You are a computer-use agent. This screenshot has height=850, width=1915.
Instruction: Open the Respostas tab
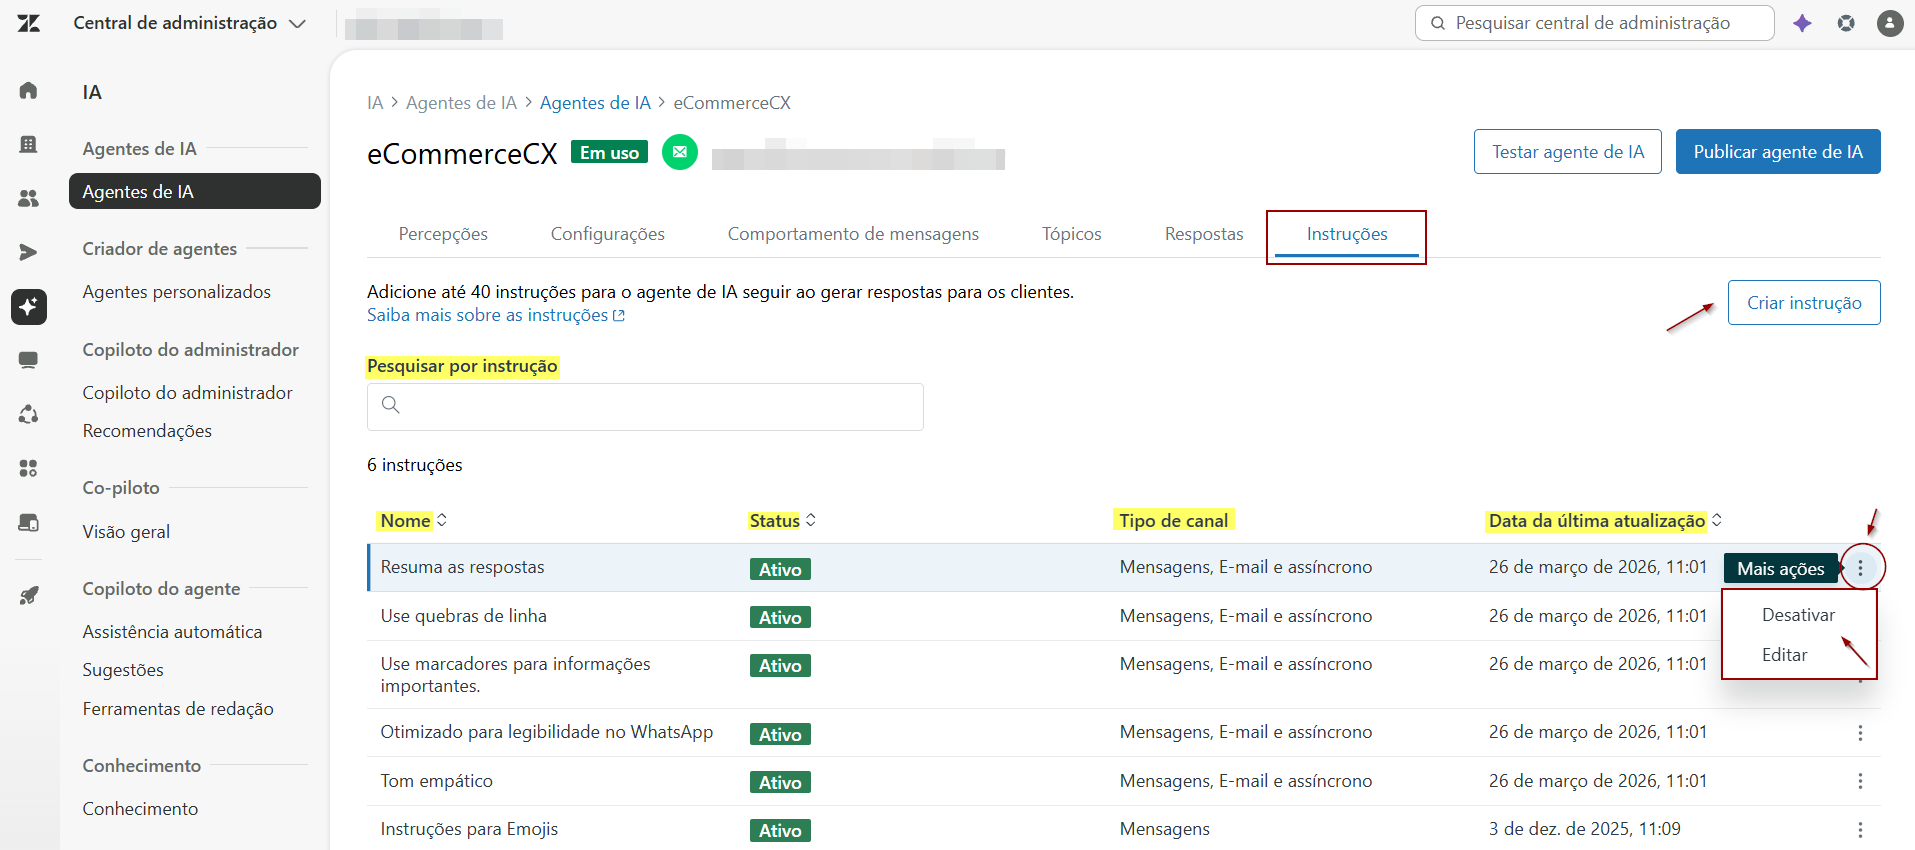click(x=1204, y=234)
